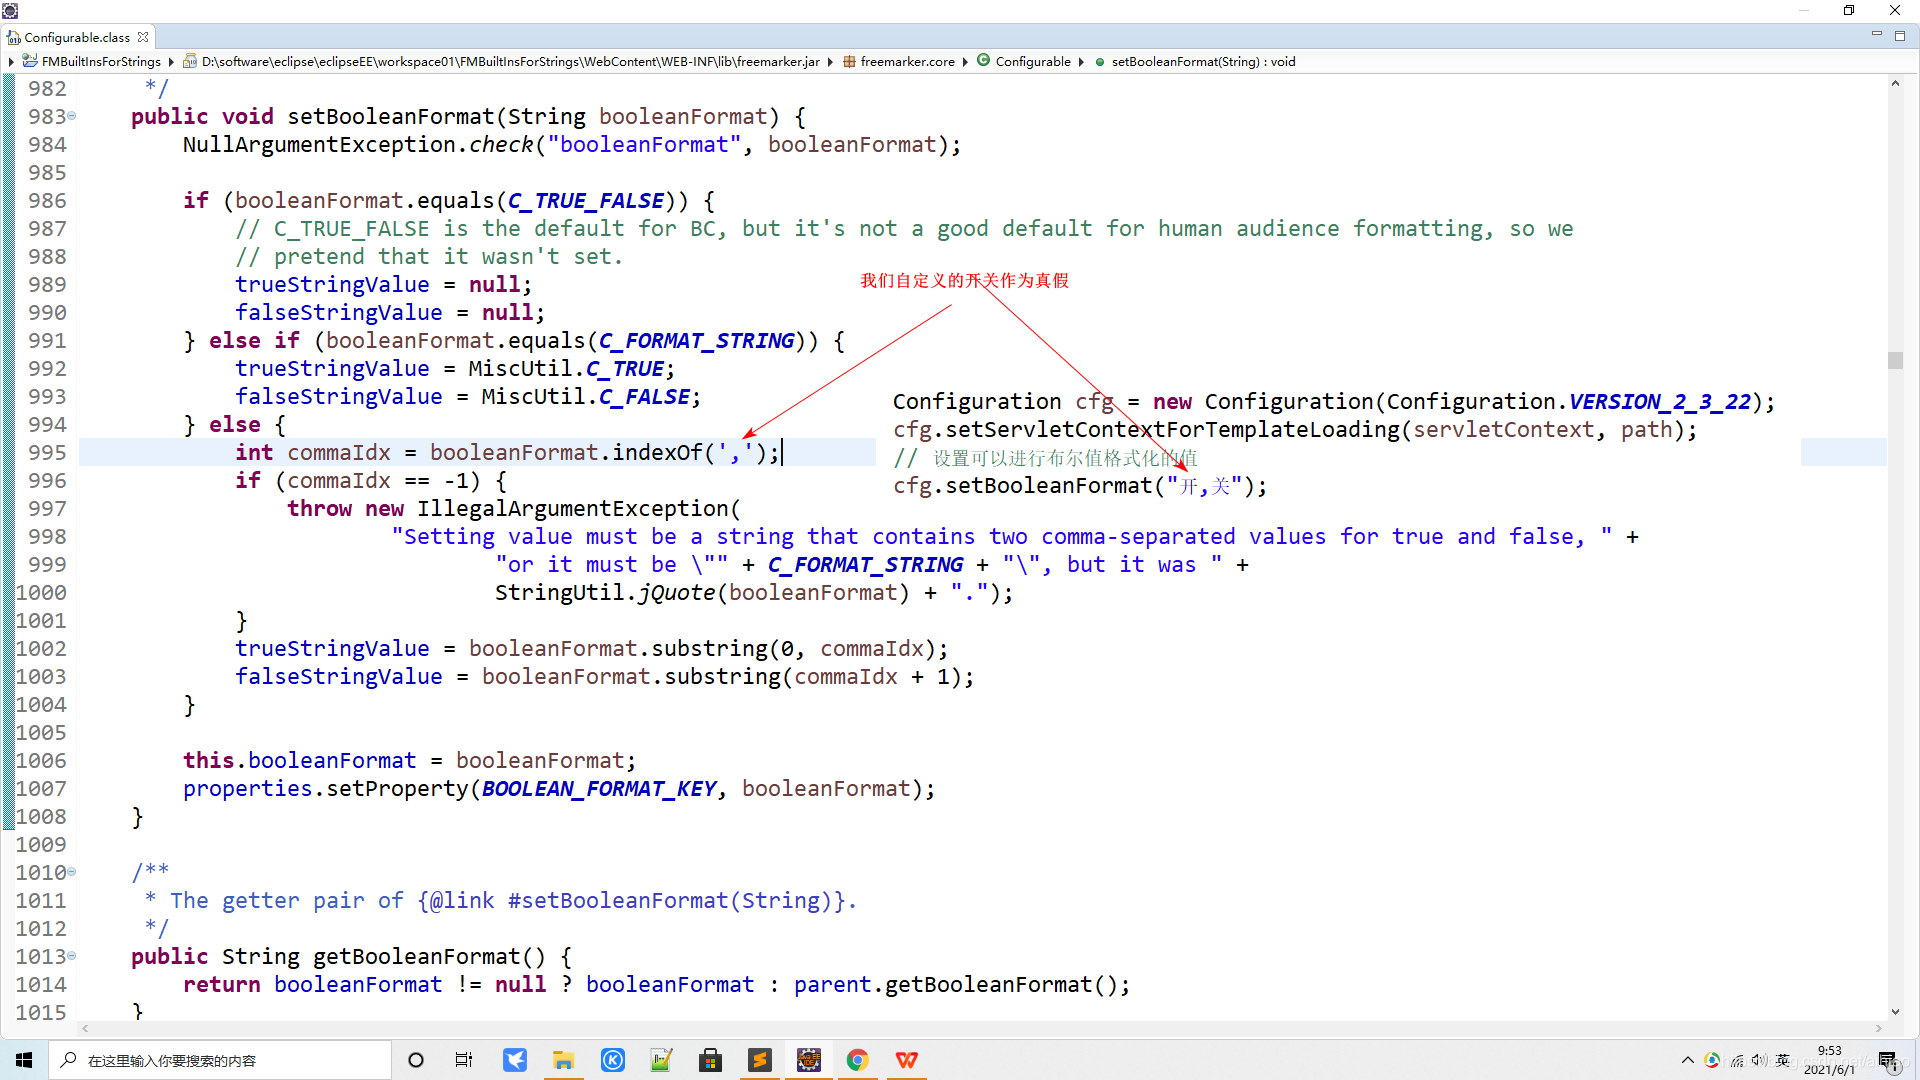Open WPS Office from taskbar
The height and width of the screenshot is (1080, 1920).
point(906,1060)
